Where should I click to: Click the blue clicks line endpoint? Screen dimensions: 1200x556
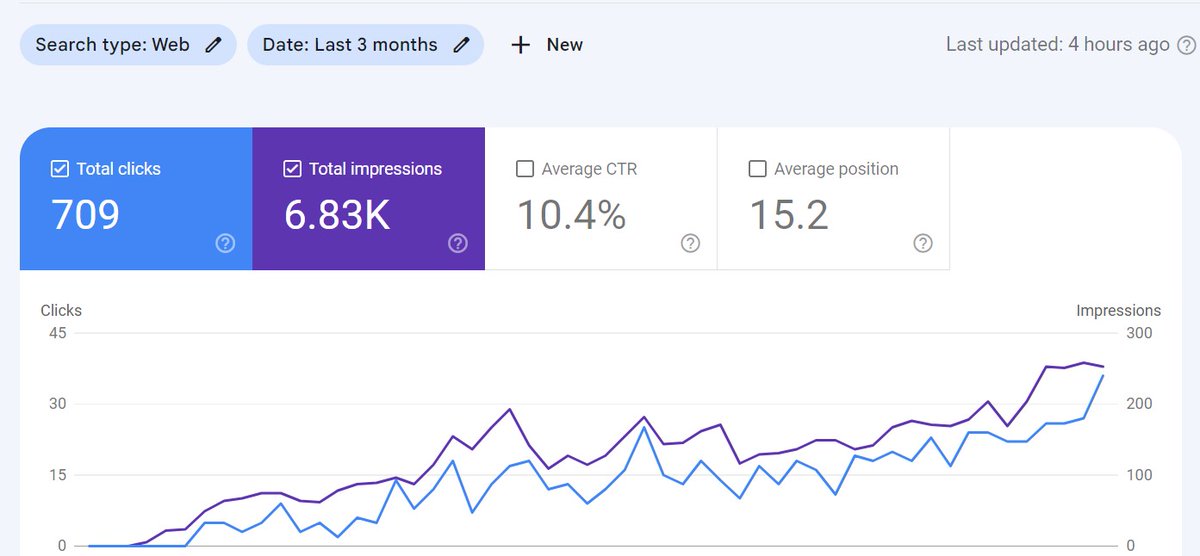[x=1103, y=375]
